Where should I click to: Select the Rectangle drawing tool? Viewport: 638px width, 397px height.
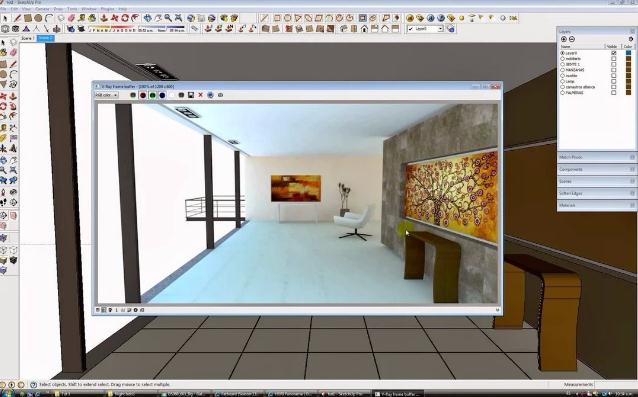tap(28, 18)
